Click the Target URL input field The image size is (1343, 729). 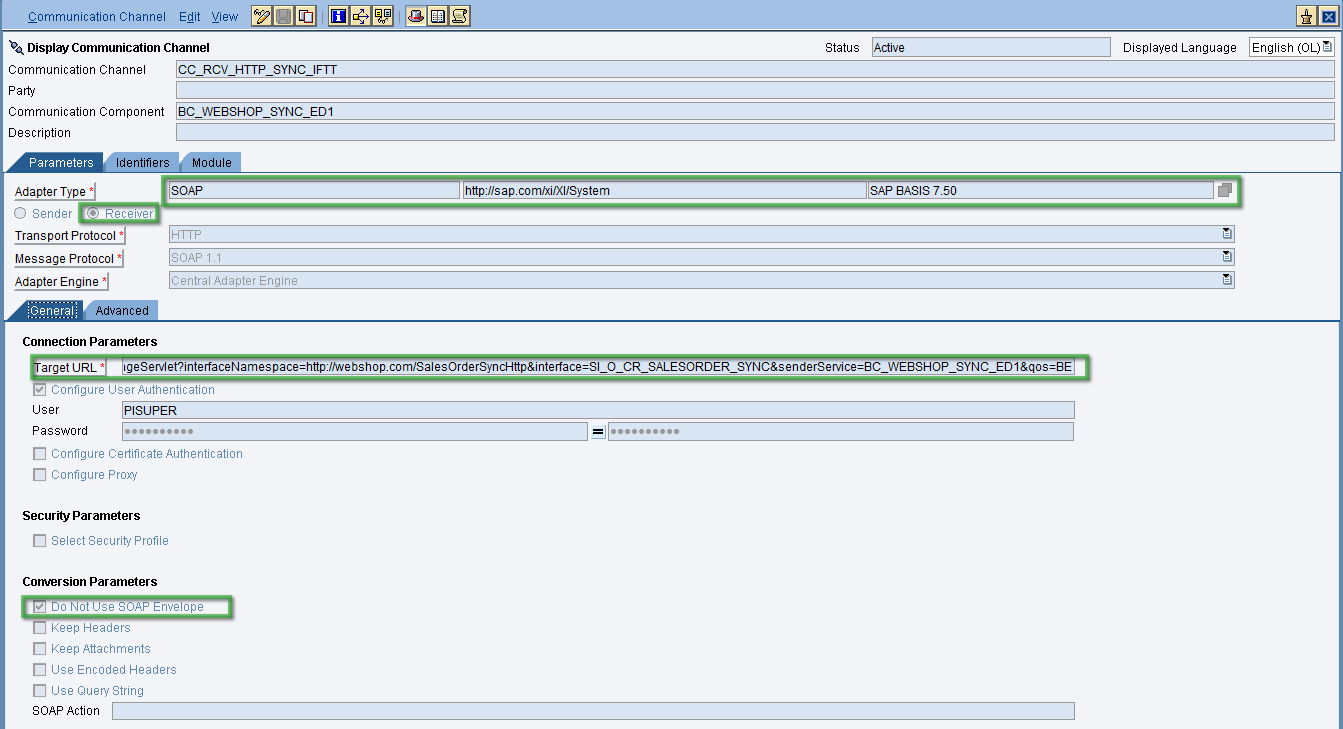(x=597, y=368)
